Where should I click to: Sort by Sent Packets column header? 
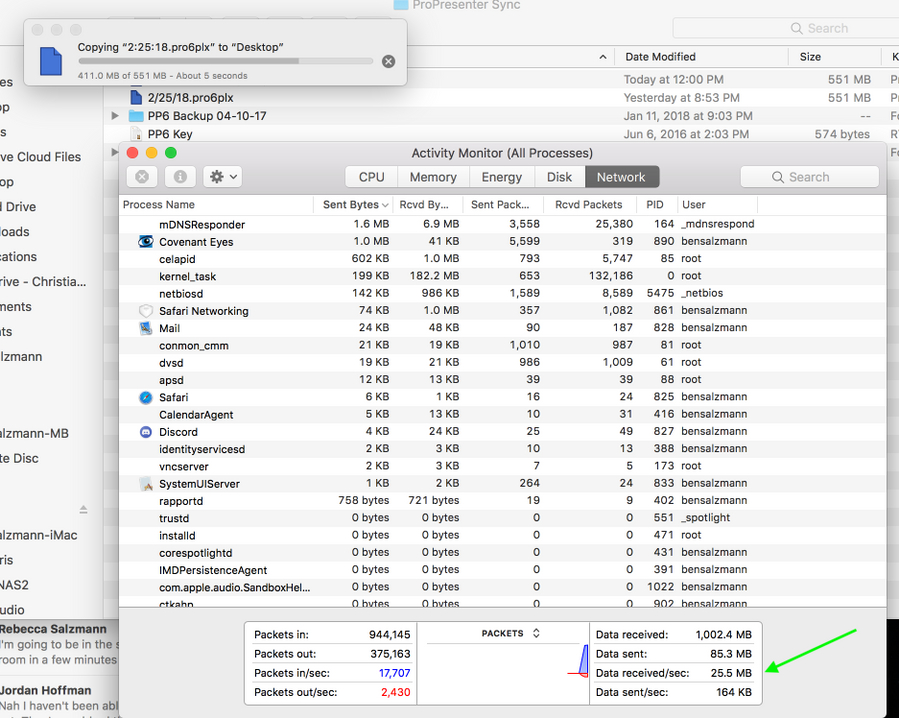click(x=503, y=205)
